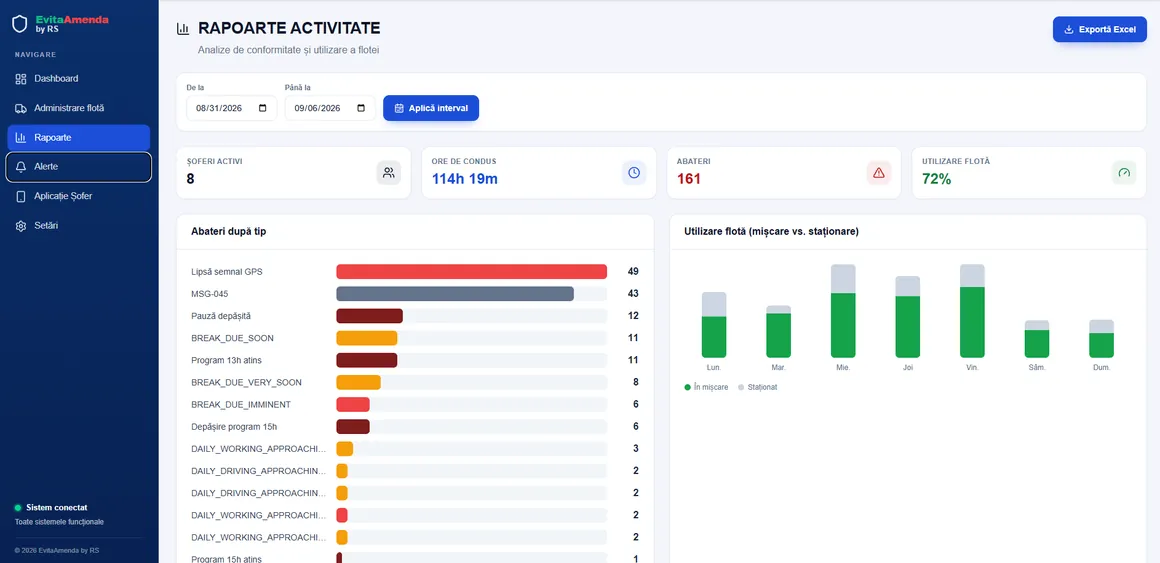Click the chart icon next to RAPOARTE ACTIVITATE
The image size is (1160, 563).
183,29
